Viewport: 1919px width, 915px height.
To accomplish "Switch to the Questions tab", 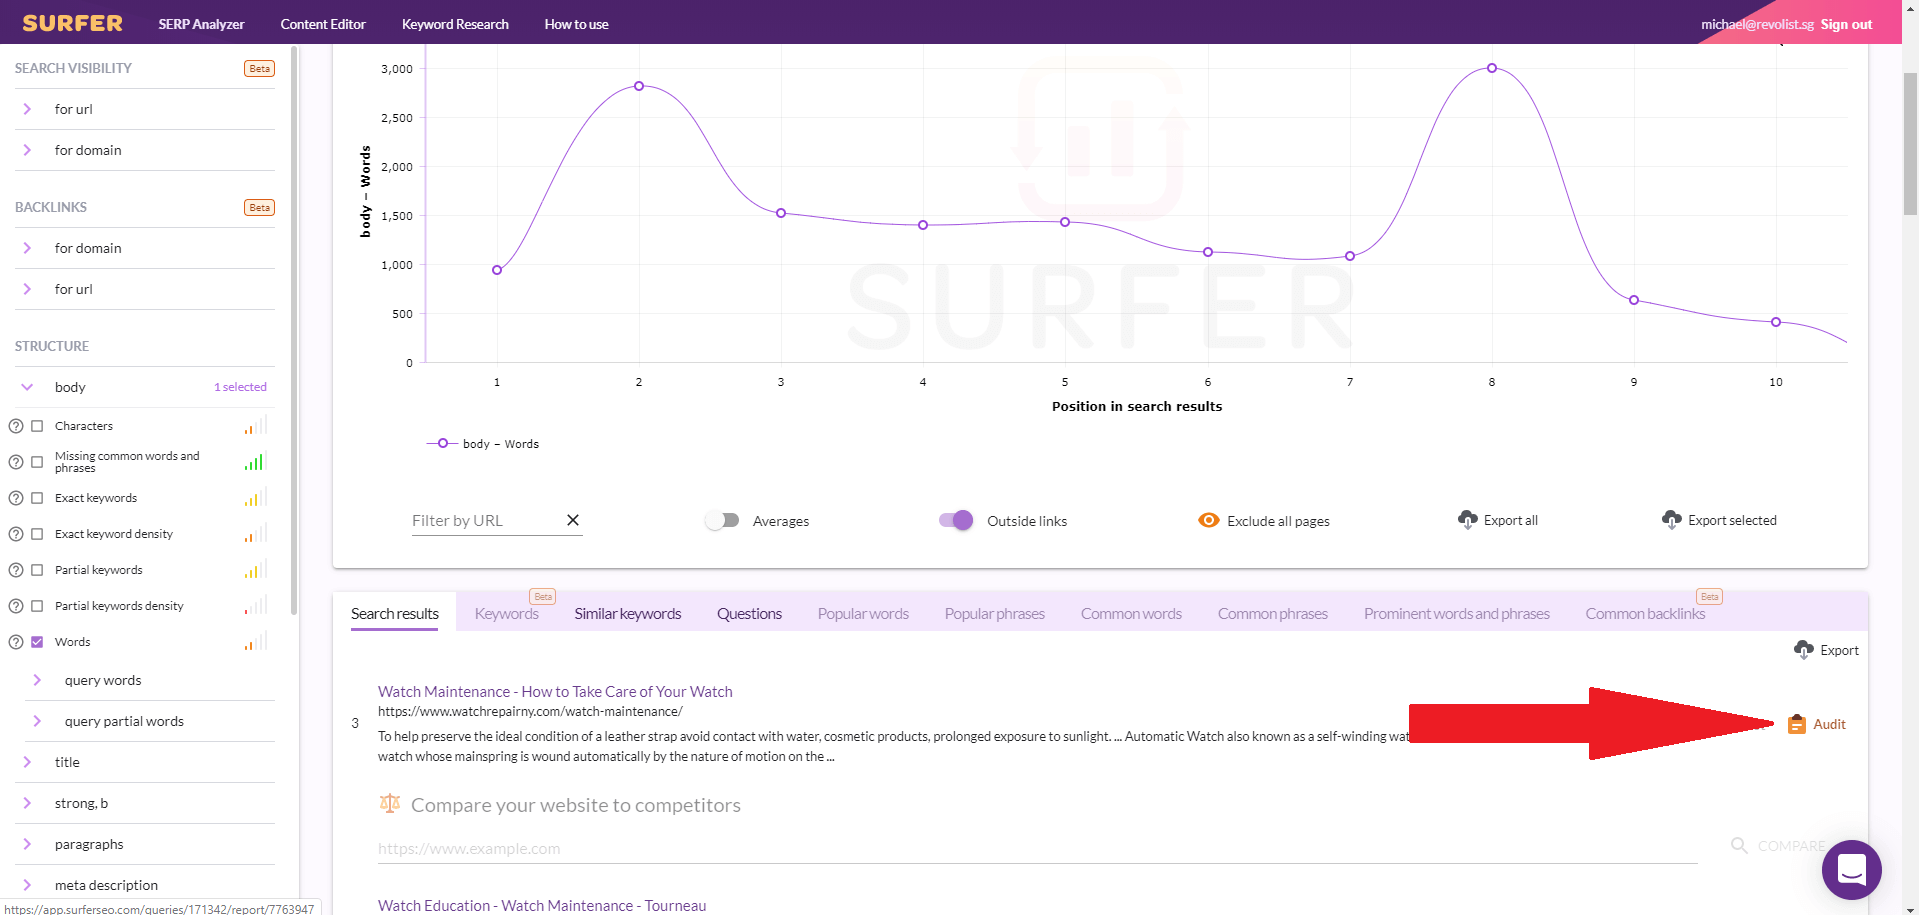I will point(749,613).
